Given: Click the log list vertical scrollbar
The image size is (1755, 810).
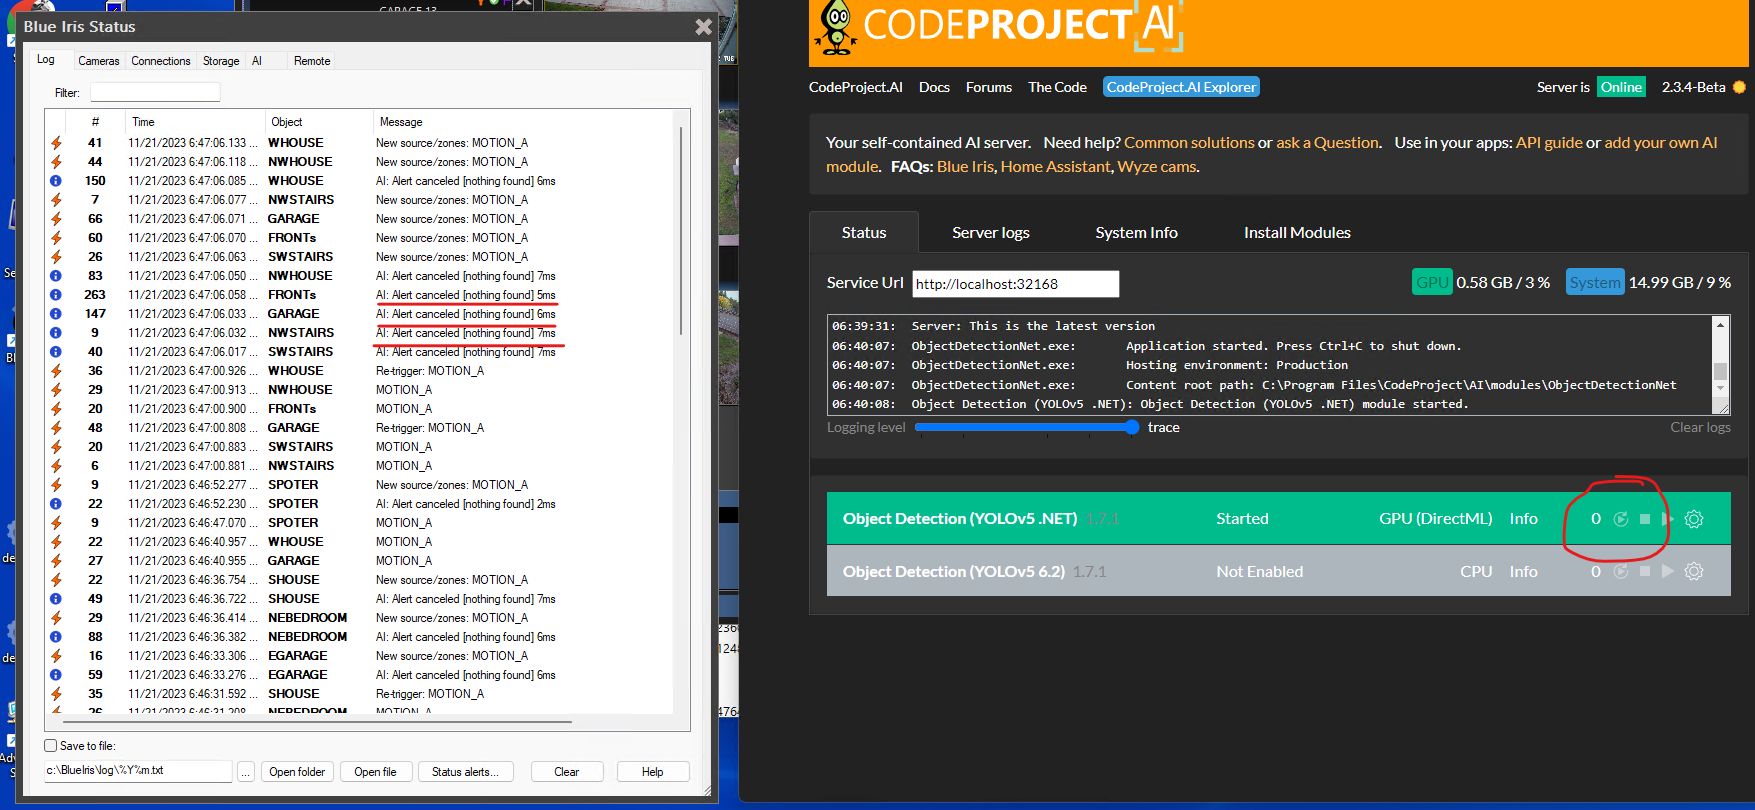Looking at the screenshot, I should pyautogui.click(x=682, y=230).
